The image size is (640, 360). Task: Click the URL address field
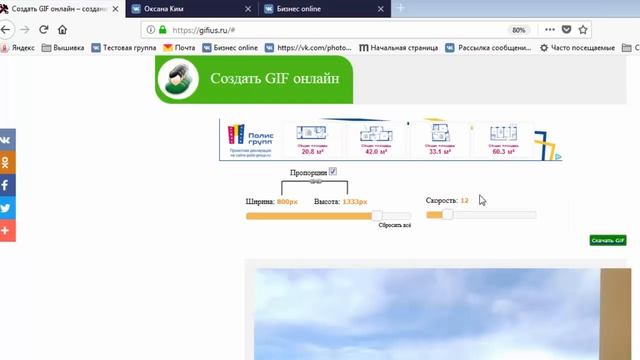pyautogui.click(x=335, y=30)
